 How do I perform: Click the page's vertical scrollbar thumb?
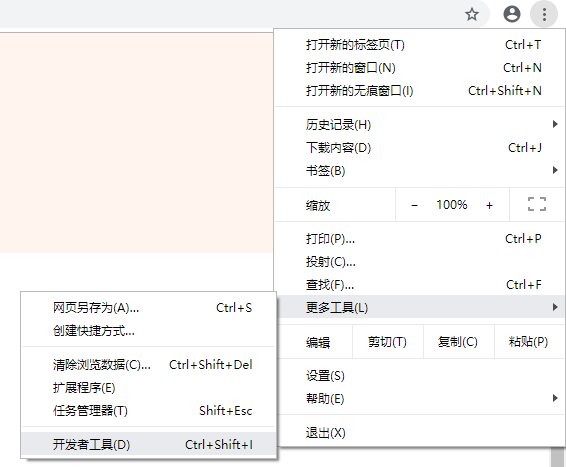pos(558,457)
